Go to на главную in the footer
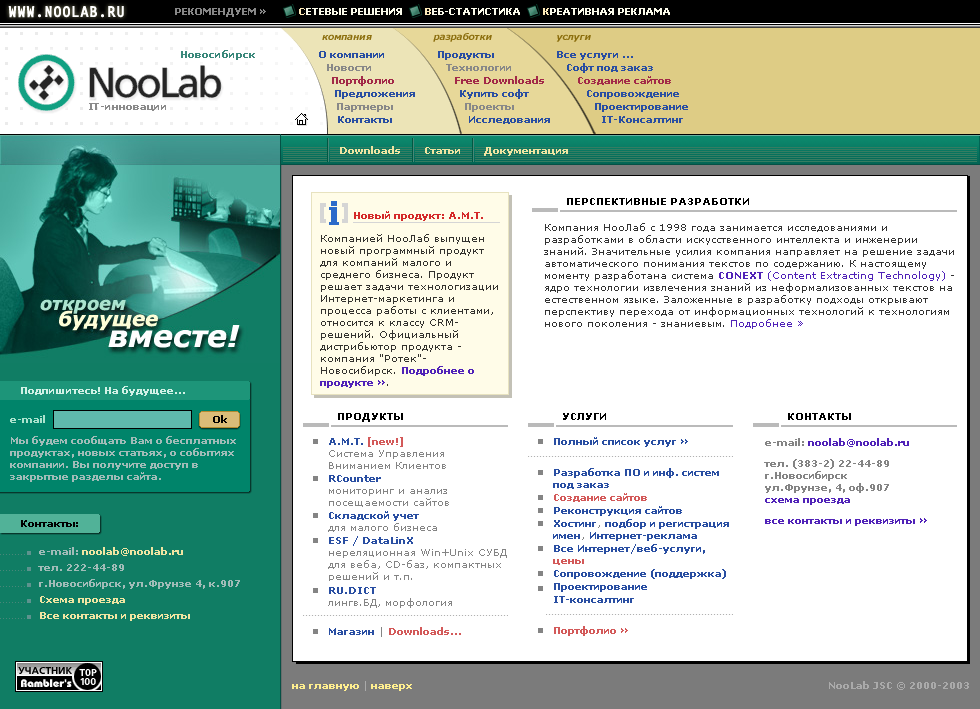Image resolution: width=980 pixels, height=709 pixels. tap(325, 685)
